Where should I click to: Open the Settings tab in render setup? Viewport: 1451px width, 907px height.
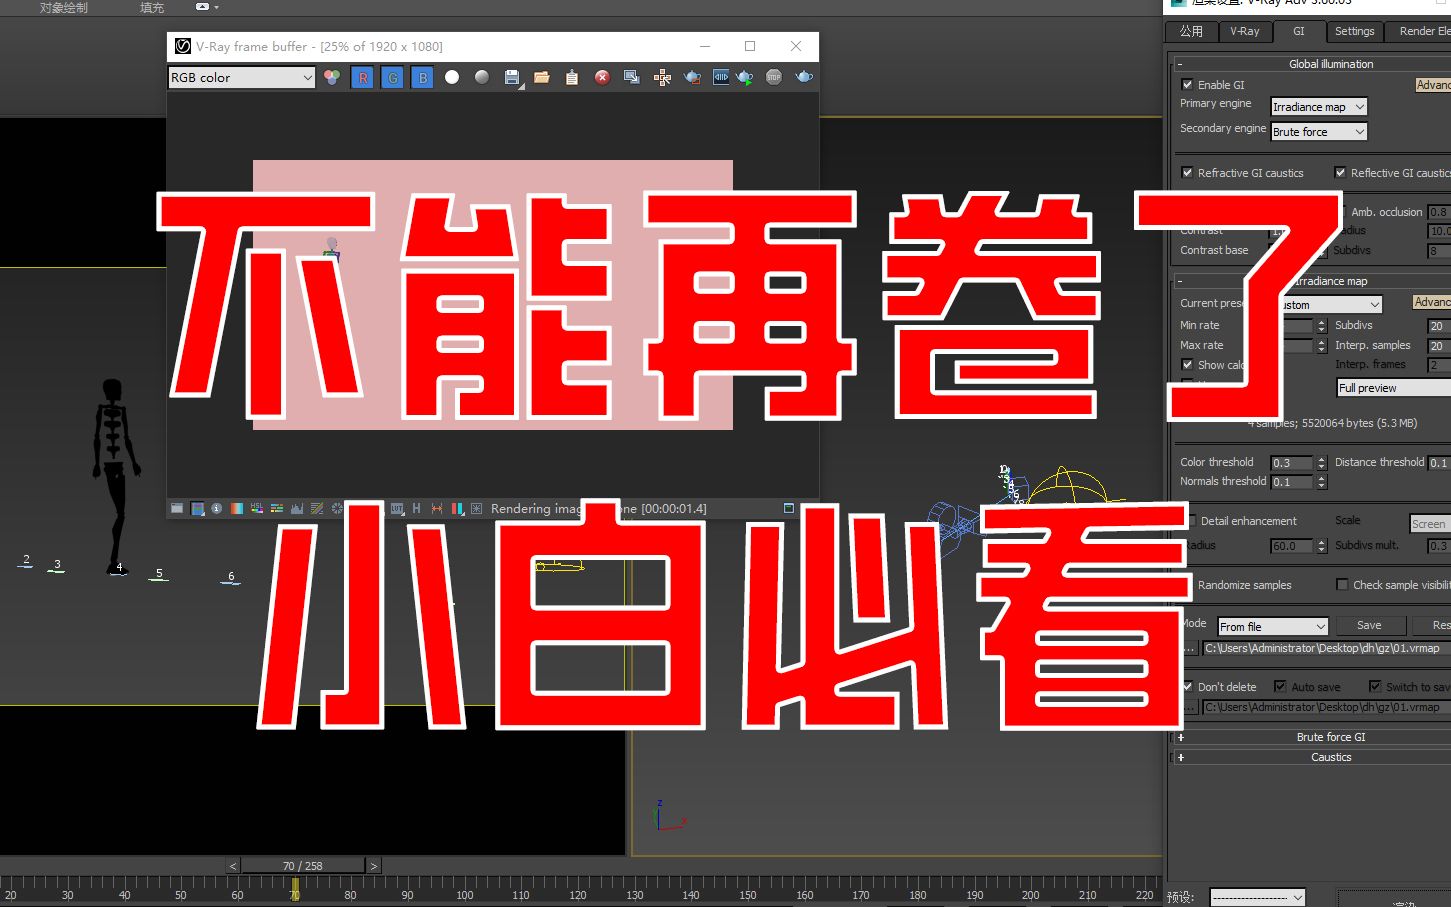tap(1354, 31)
